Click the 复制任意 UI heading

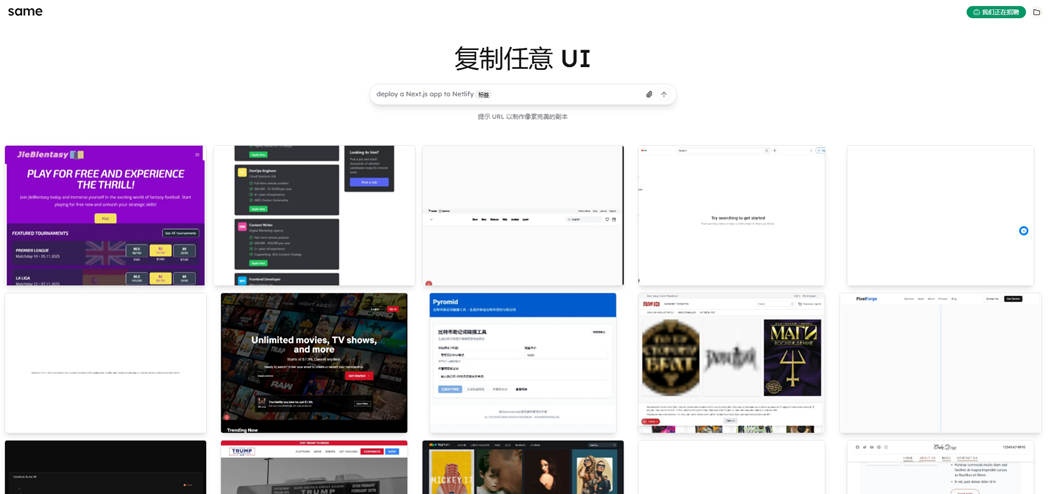click(x=523, y=59)
